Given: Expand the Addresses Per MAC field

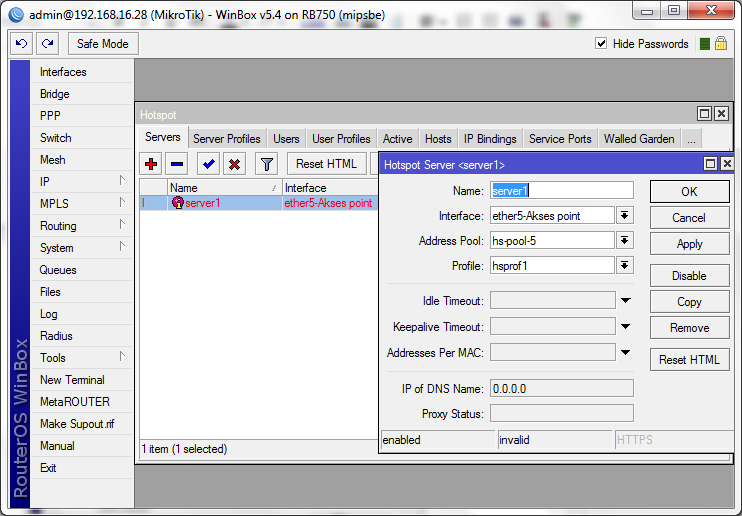Looking at the screenshot, I should tap(626, 353).
